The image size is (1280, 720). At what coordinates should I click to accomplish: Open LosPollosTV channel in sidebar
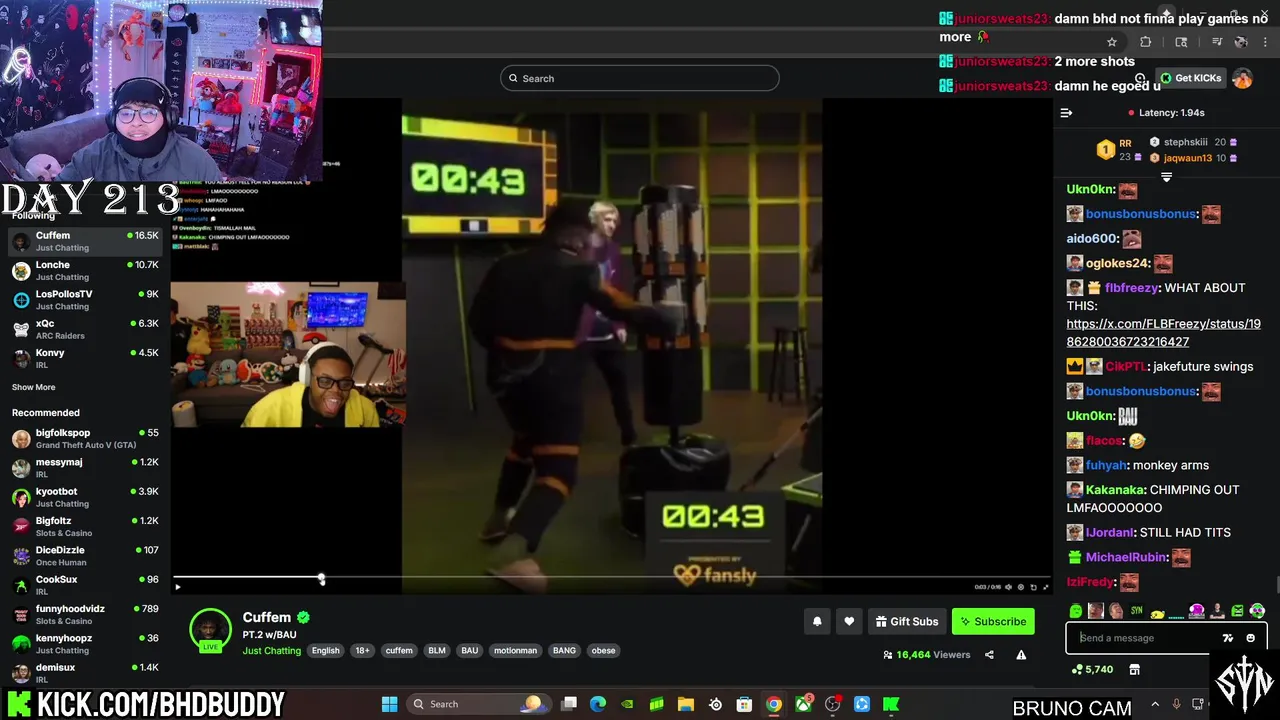click(x=85, y=300)
